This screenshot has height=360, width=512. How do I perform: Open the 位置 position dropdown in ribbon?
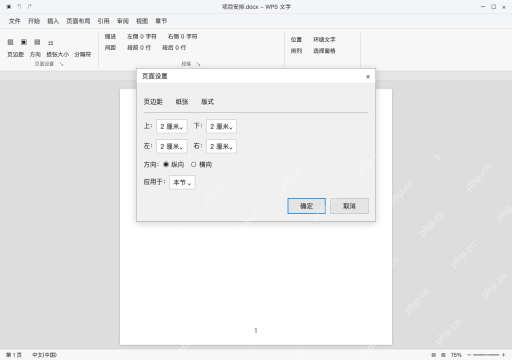tap(296, 40)
